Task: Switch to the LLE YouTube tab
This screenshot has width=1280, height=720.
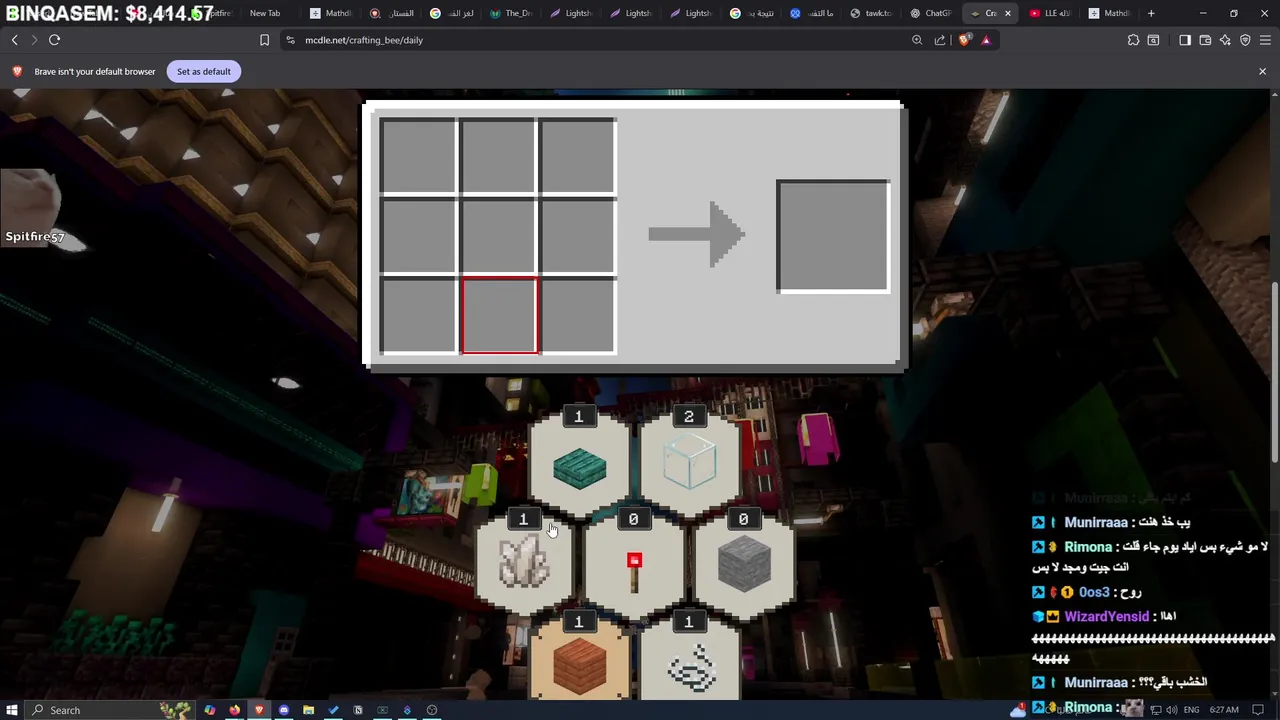Action: [1050, 13]
